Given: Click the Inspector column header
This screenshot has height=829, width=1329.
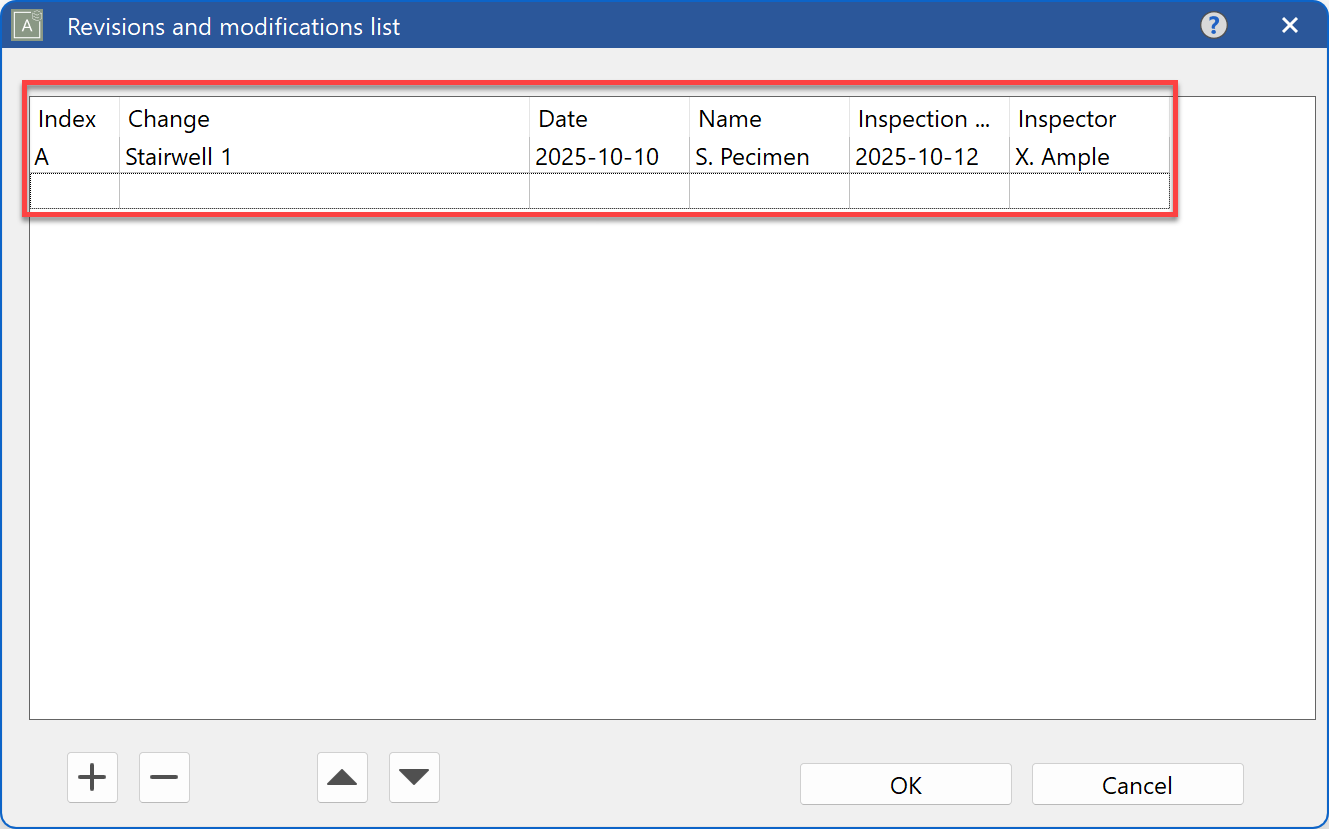Looking at the screenshot, I should pyautogui.click(x=1088, y=119).
